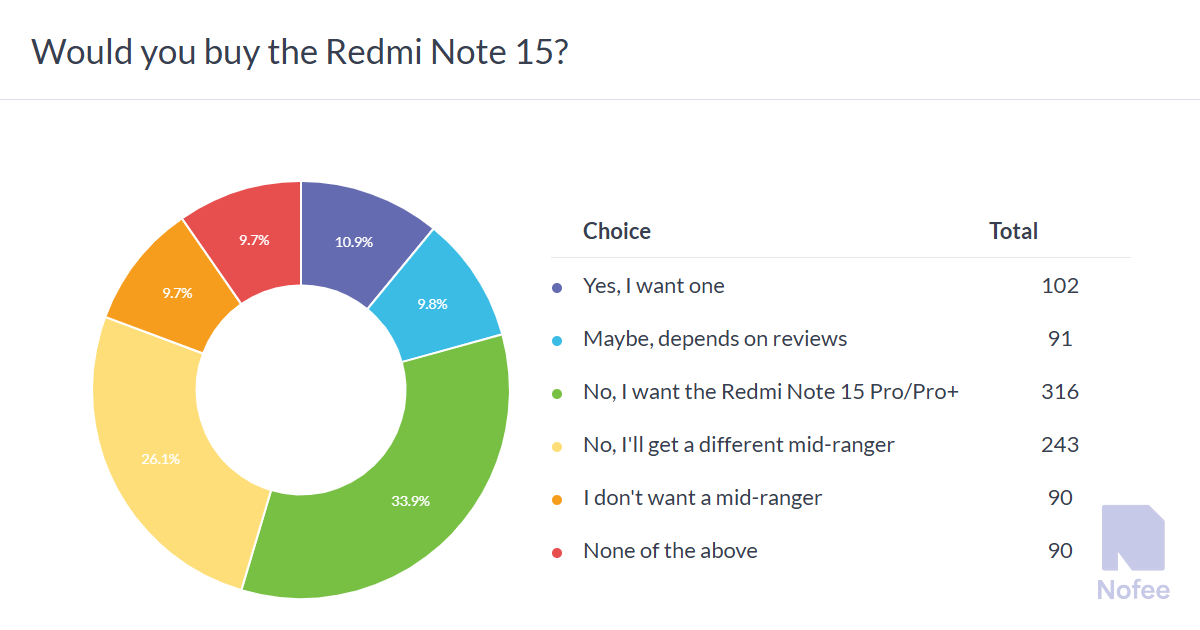Click the Nofee logo icon
The width and height of the screenshot is (1200, 630).
pos(1132,538)
